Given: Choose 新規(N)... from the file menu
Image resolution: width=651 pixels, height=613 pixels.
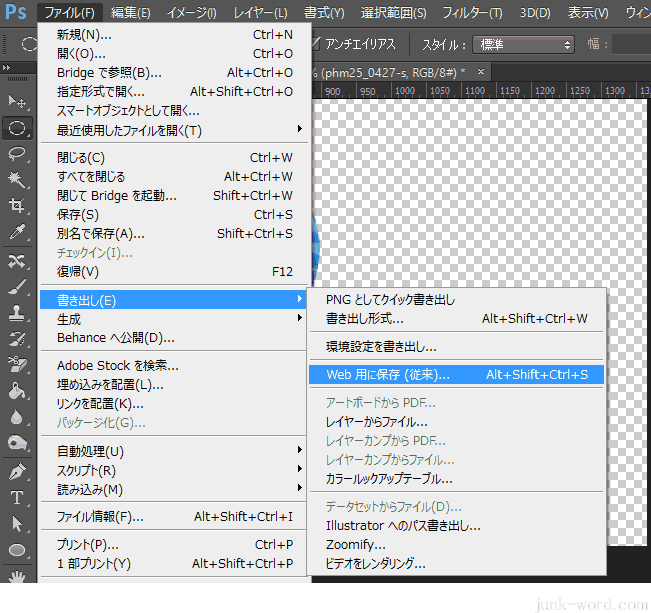Looking at the screenshot, I should point(174,34).
